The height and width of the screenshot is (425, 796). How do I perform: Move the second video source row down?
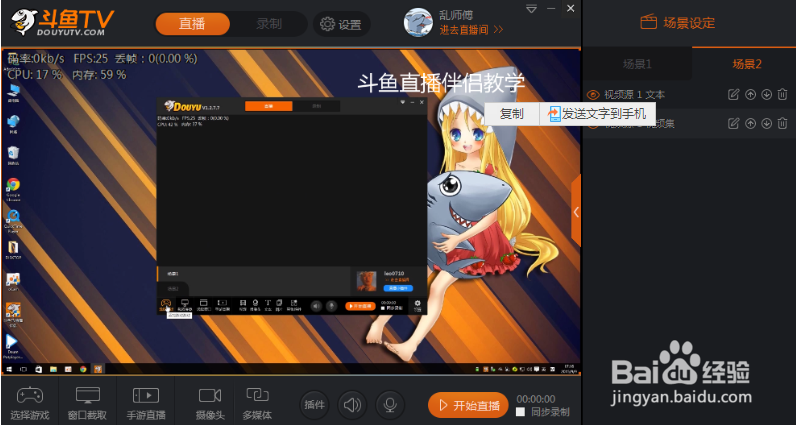pyautogui.click(x=767, y=123)
